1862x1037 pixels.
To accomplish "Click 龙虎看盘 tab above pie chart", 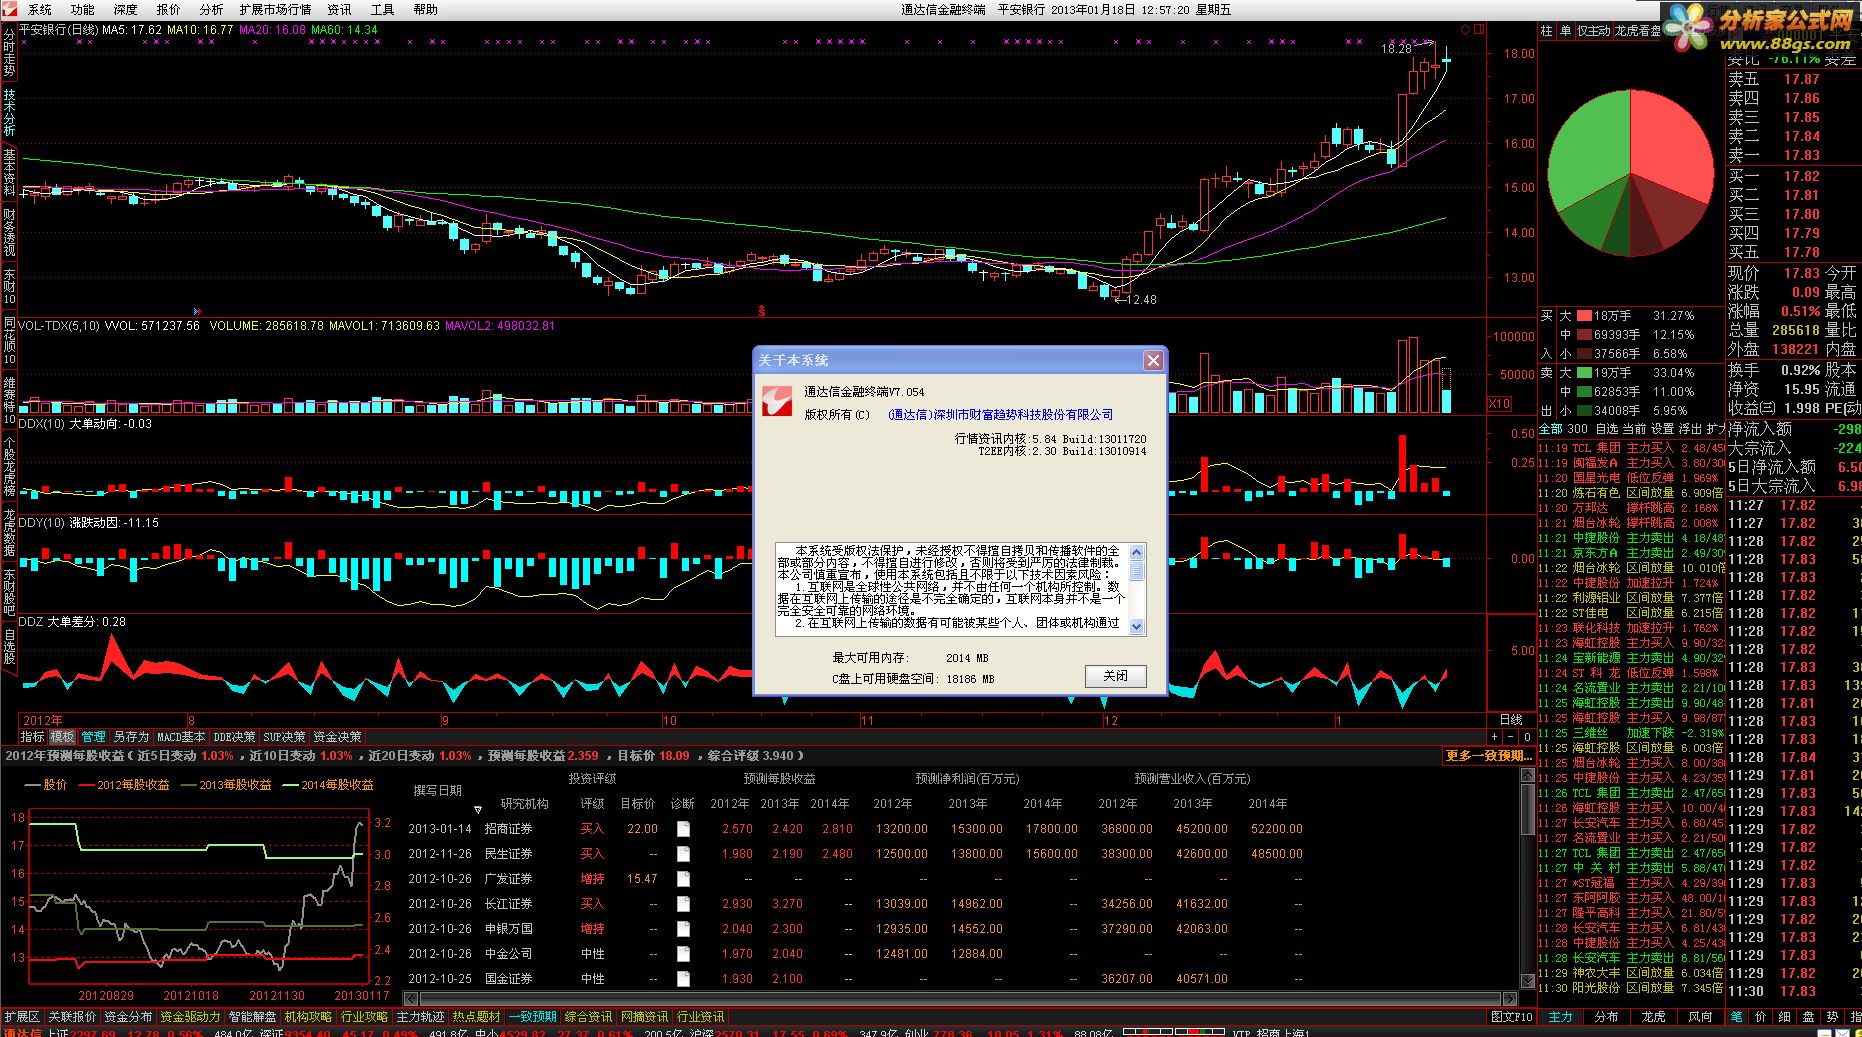I will click(1637, 31).
